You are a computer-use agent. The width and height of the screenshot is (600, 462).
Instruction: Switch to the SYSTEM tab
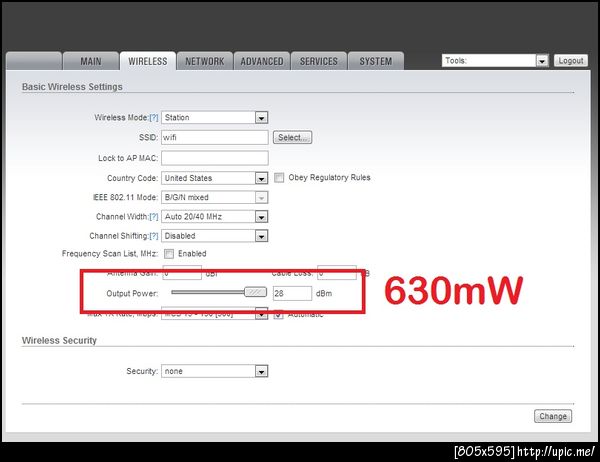[x=376, y=61]
